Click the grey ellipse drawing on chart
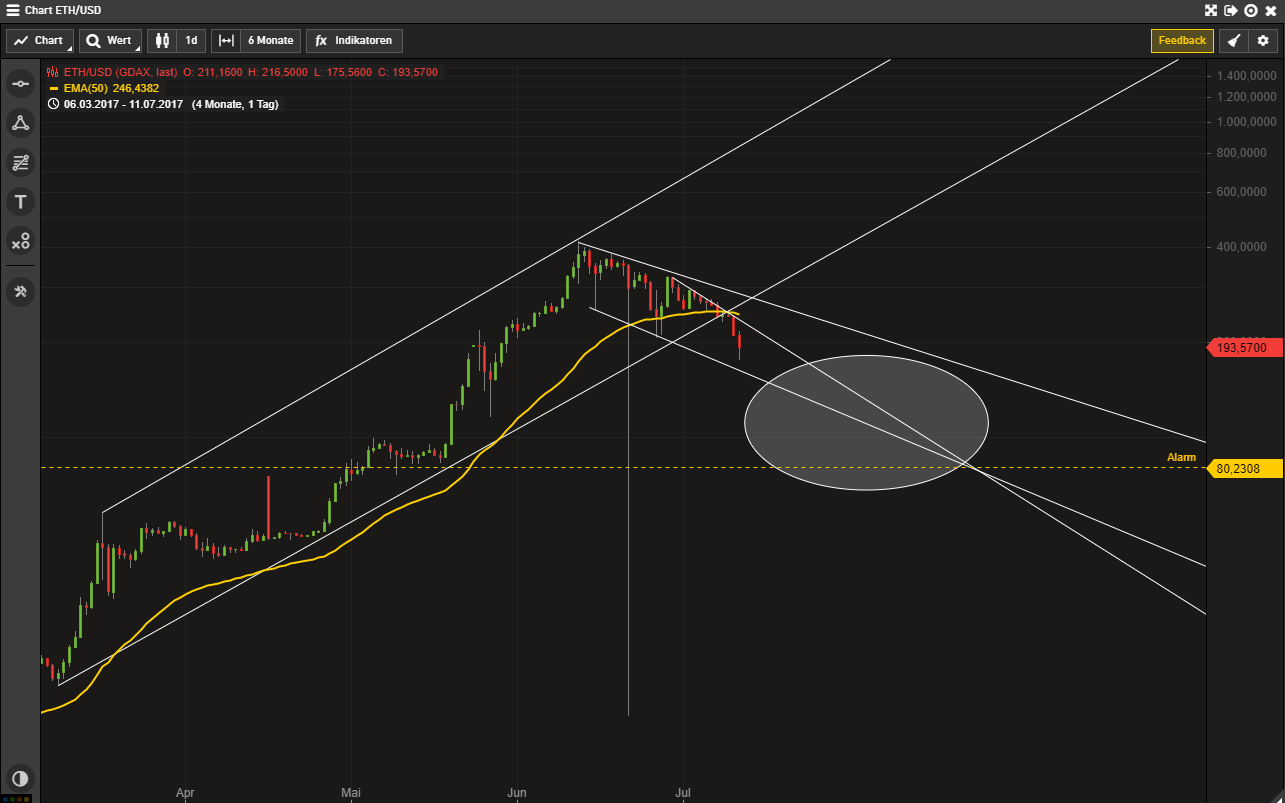This screenshot has height=803, width=1285. (866, 423)
